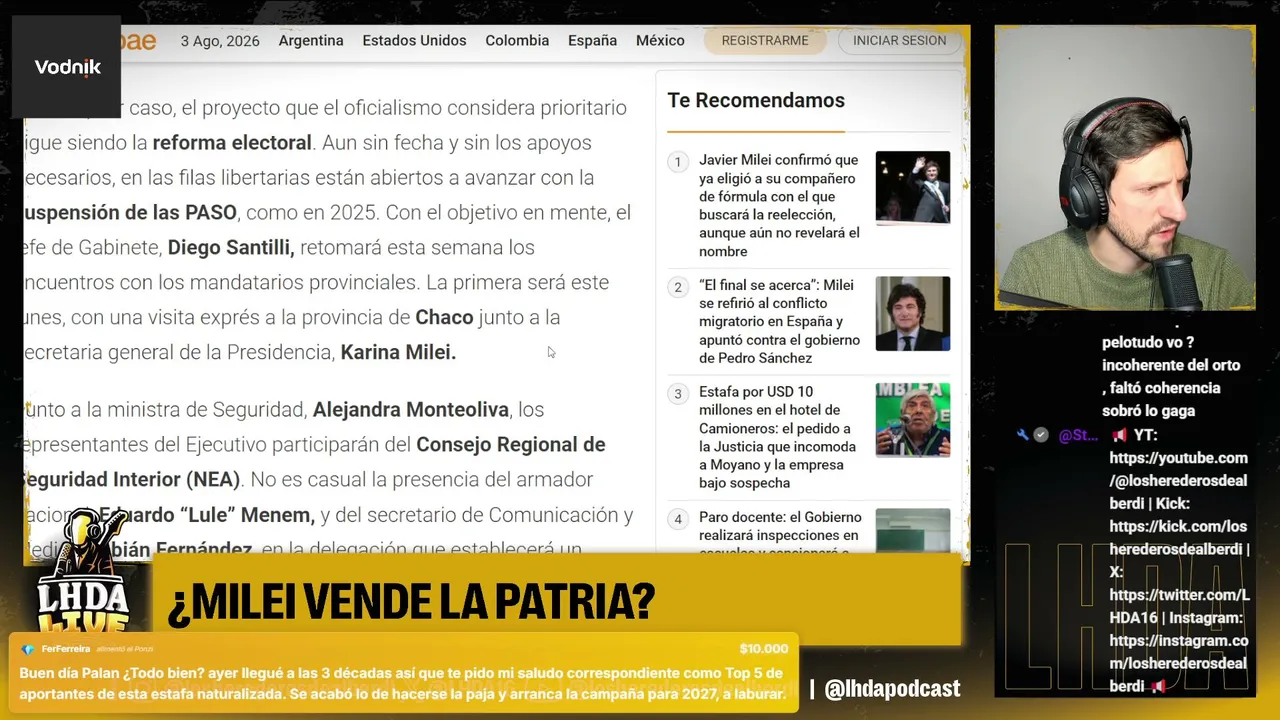This screenshot has width=1280, height=720.
Task: Click the Moyano article thumbnail
Action: (913, 420)
